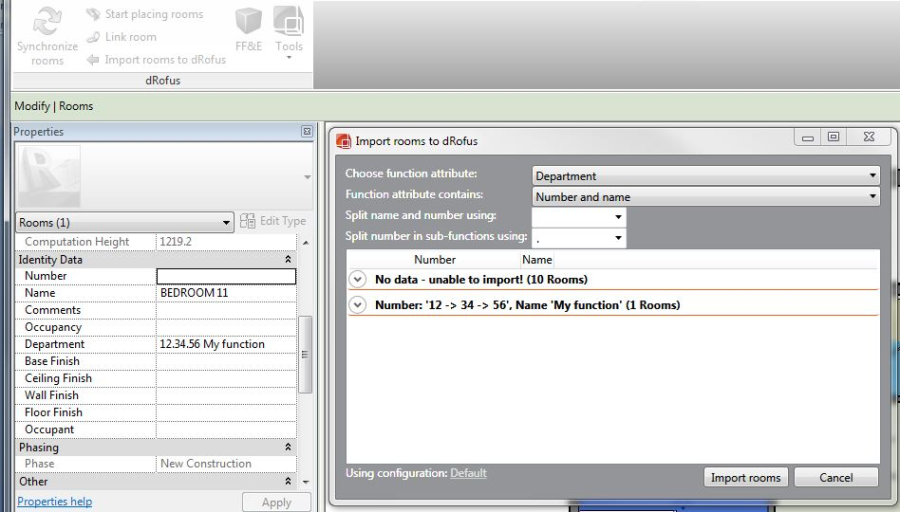Expand the 'My function' rooms group
This screenshot has width=900, height=512.
pos(359,305)
